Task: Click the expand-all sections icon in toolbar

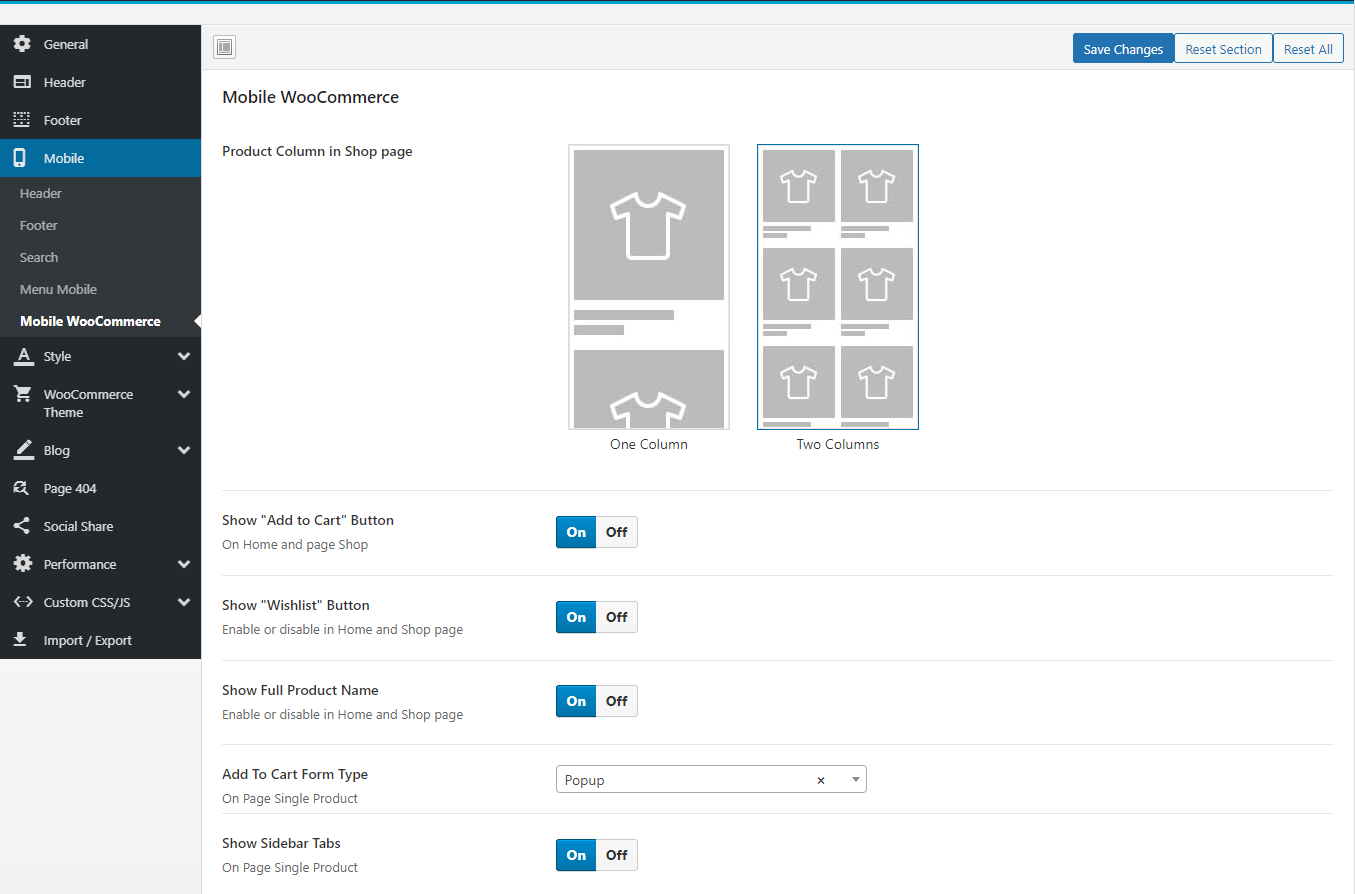Action: tap(225, 47)
